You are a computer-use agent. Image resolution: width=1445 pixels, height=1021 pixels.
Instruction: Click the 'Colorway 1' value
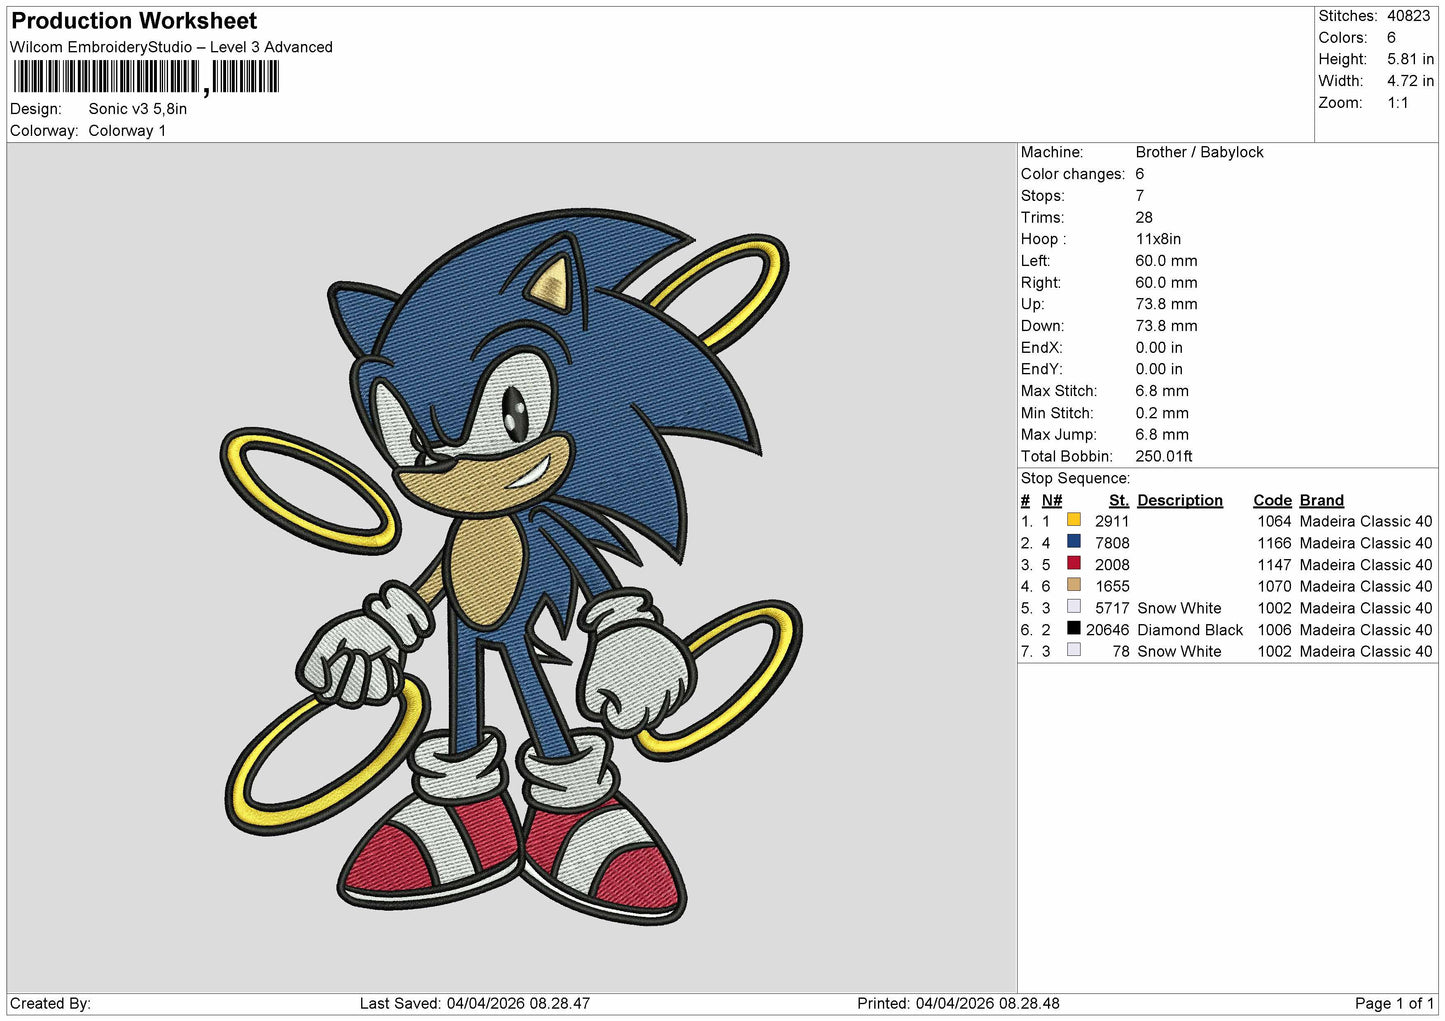tap(127, 131)
